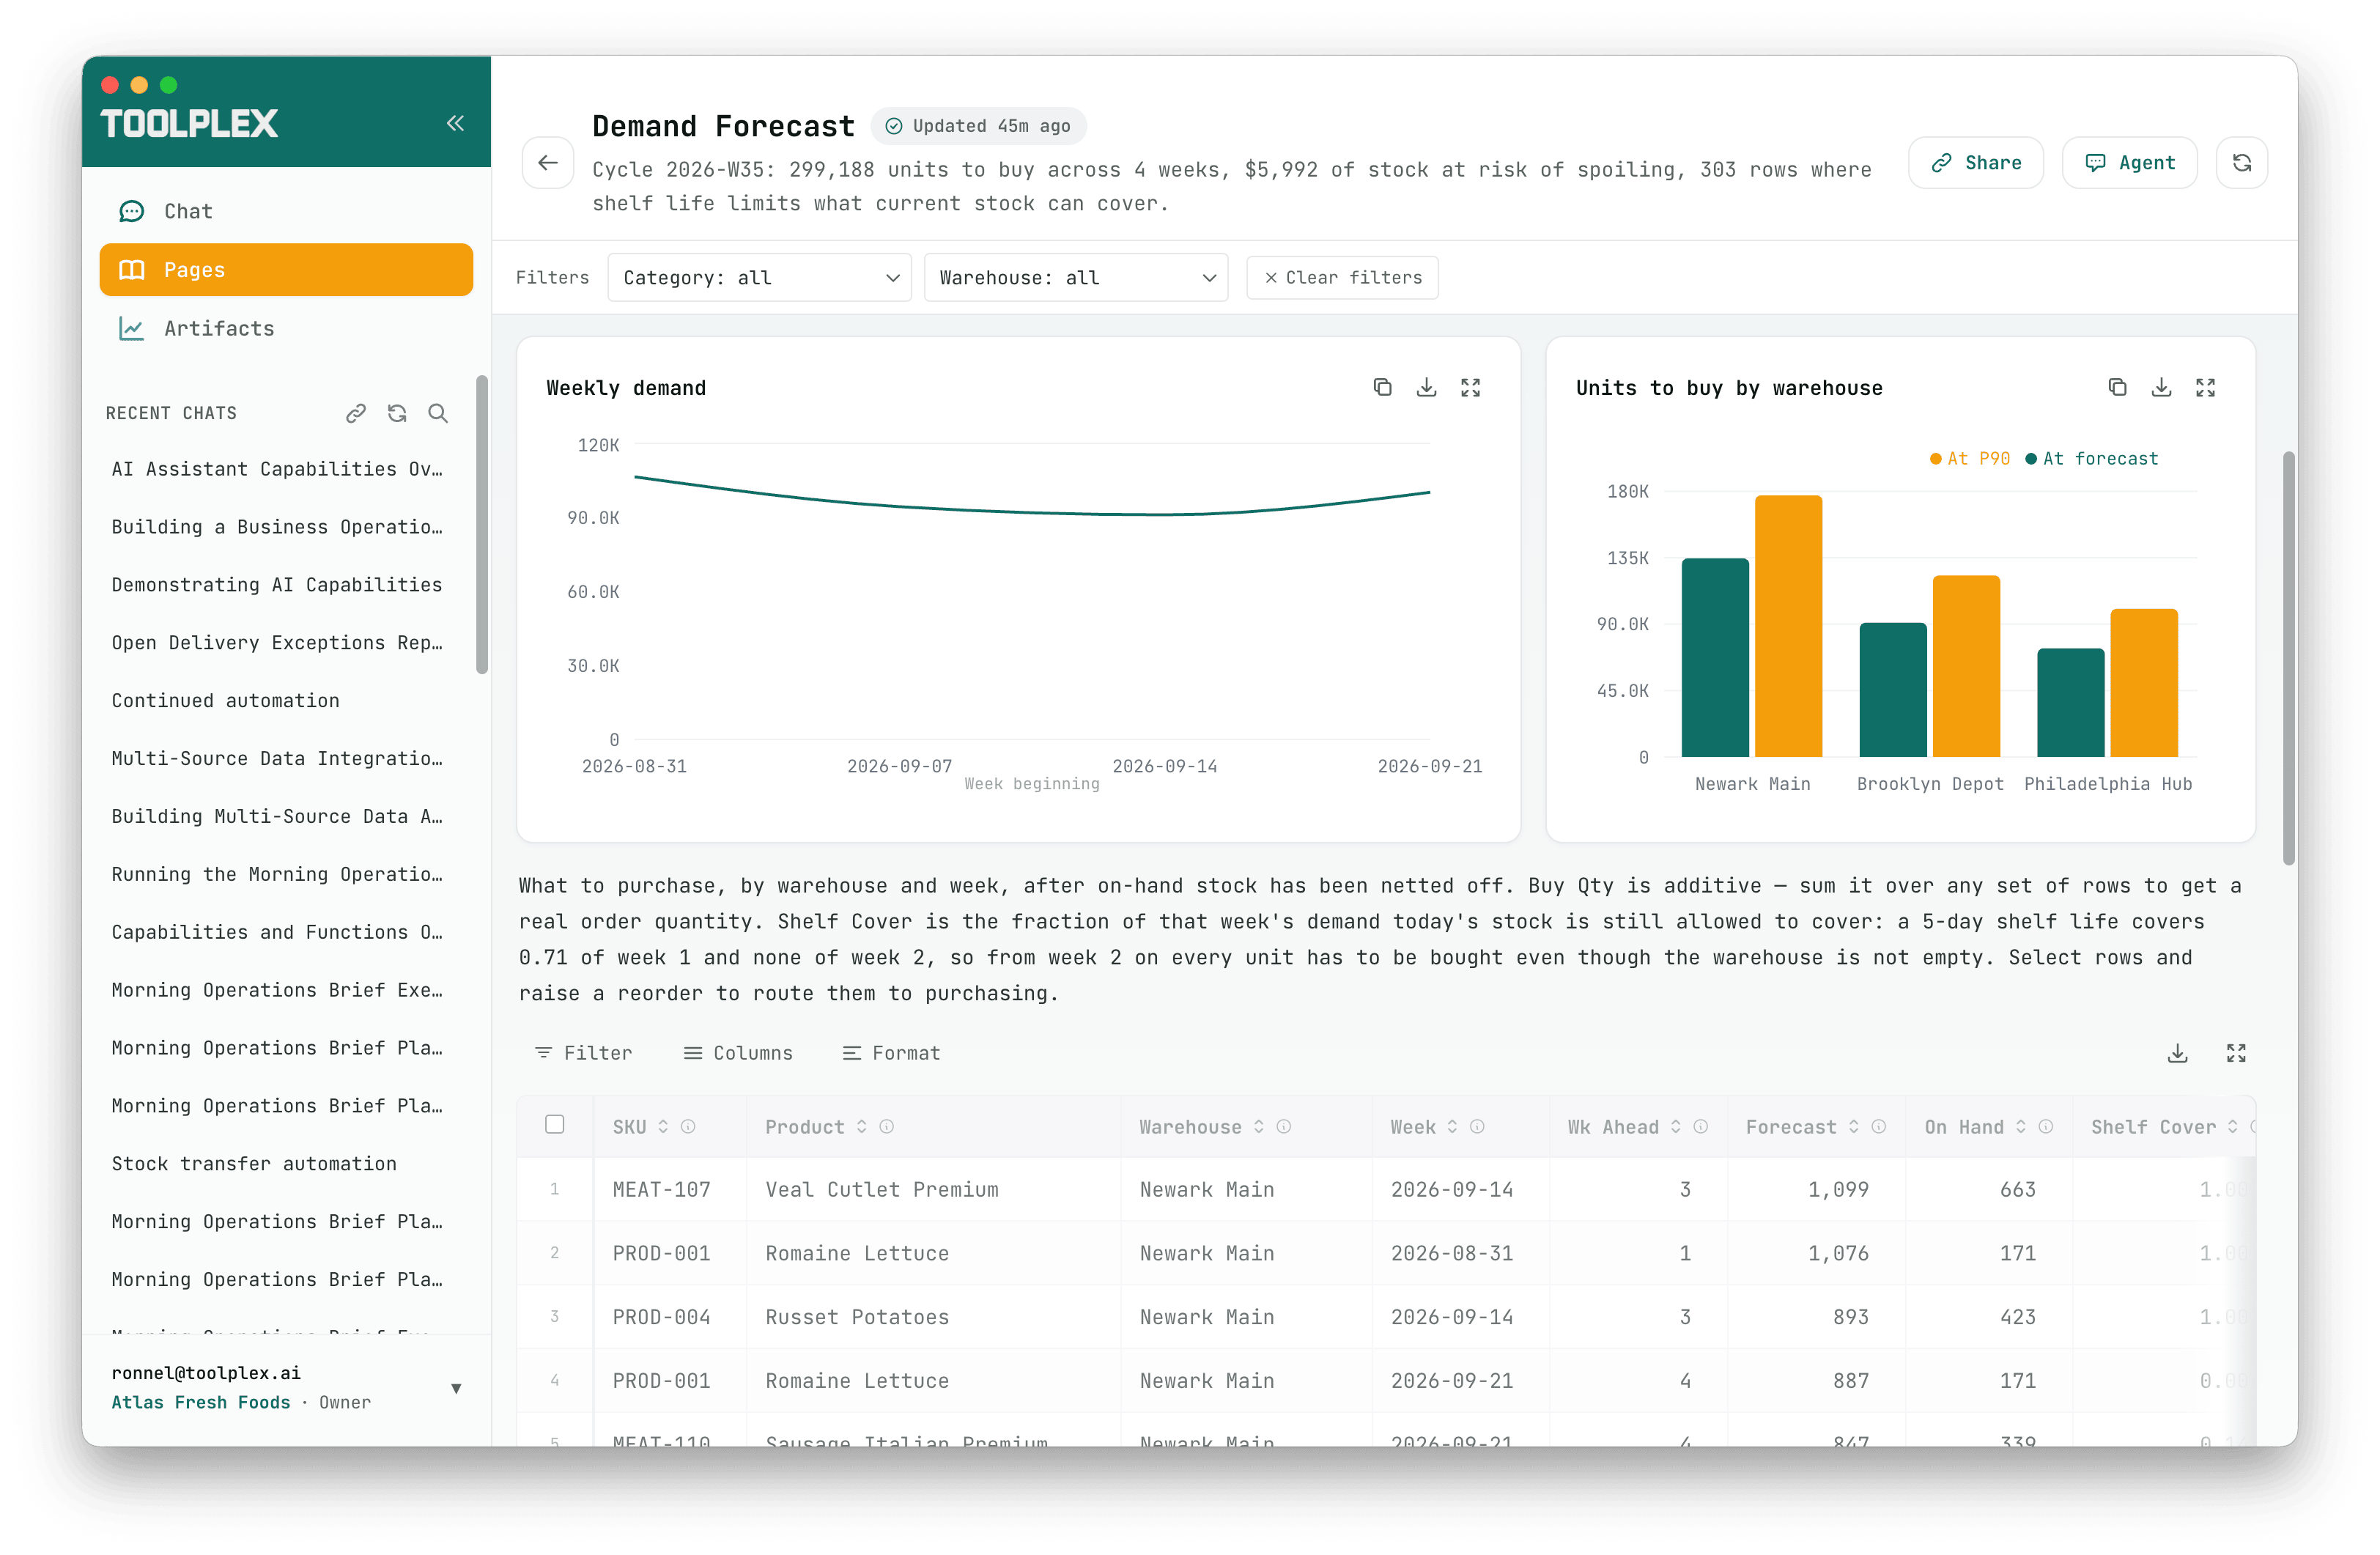Select Pages in sidebar
This screenshot has width=2380, height=1555.
click(286, 269)
